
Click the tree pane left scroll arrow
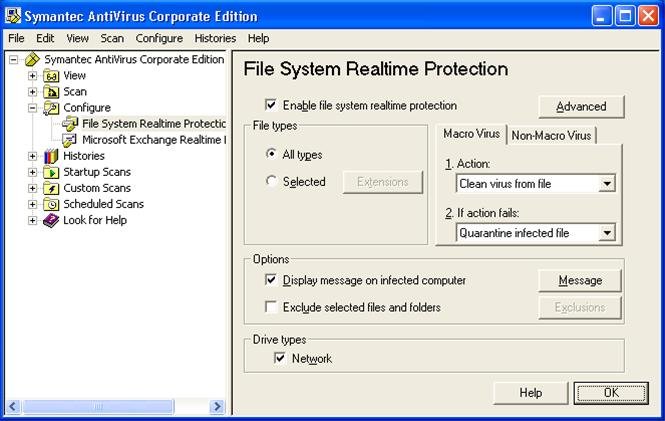[13, 407]
